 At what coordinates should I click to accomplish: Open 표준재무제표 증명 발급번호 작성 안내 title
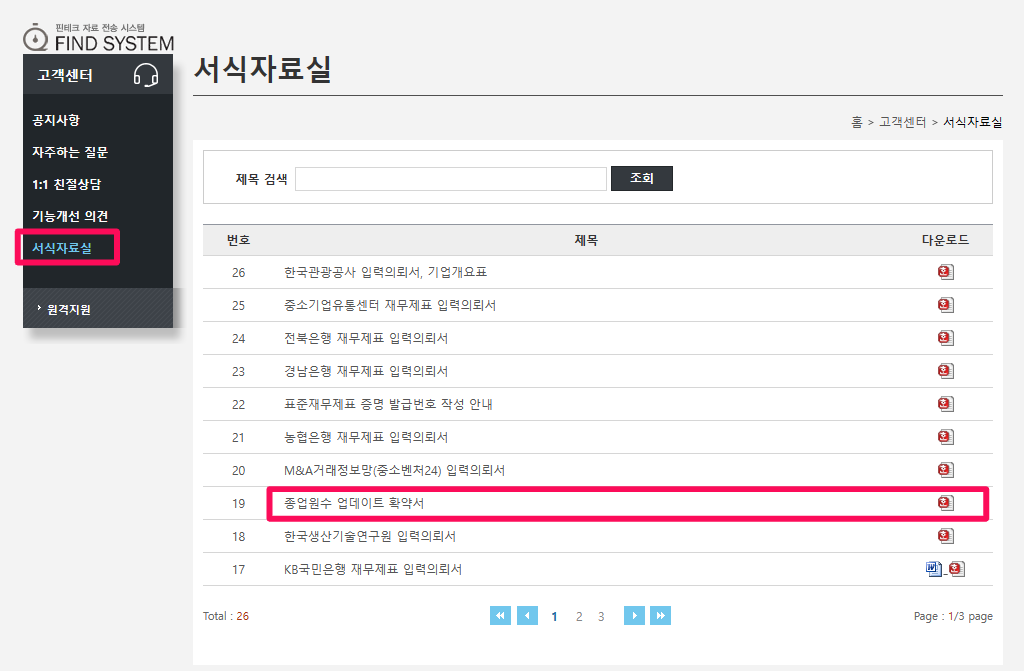click(388, 404)
